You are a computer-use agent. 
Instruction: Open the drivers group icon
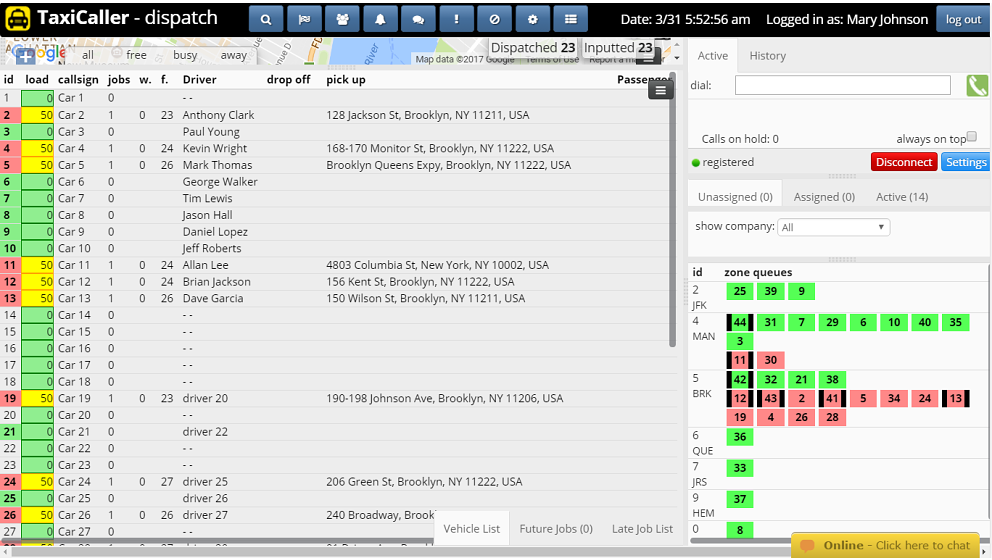[x=342, y=19]
